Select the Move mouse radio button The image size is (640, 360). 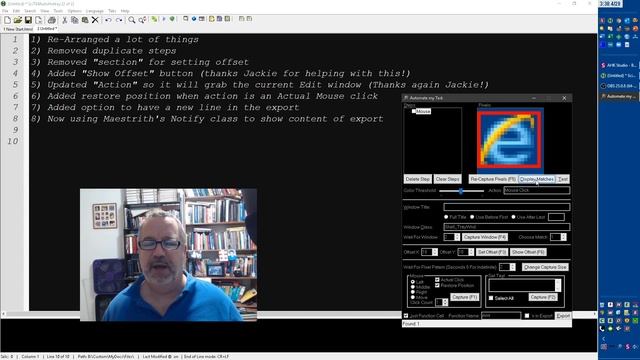point(413,297)
